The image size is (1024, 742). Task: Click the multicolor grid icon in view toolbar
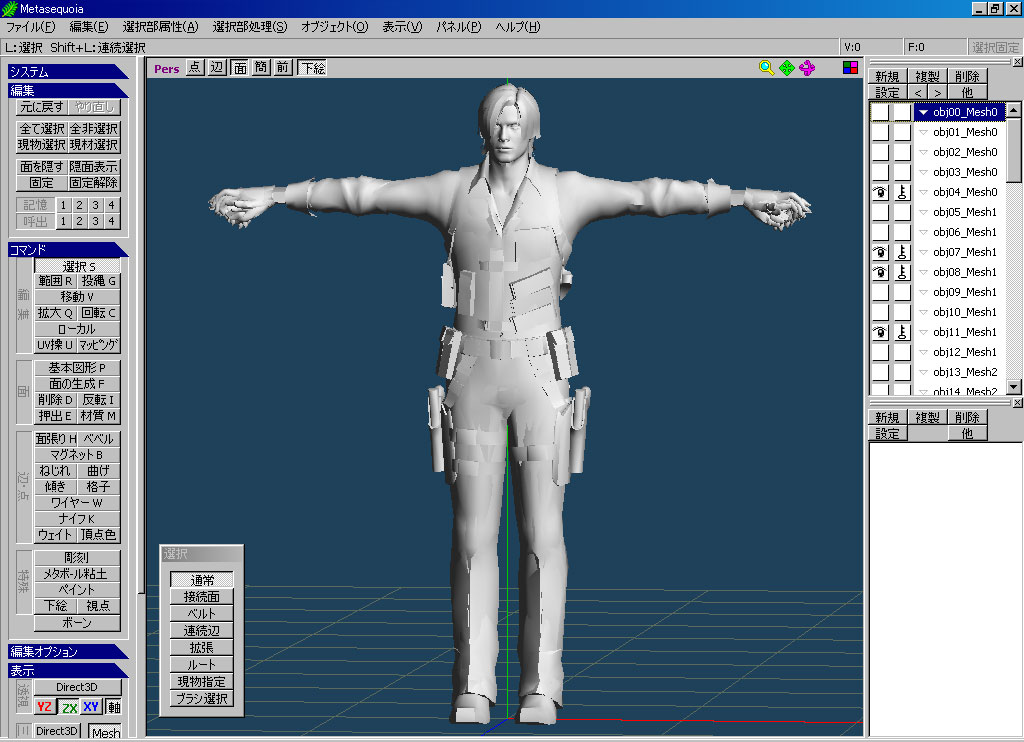[850, 67]
